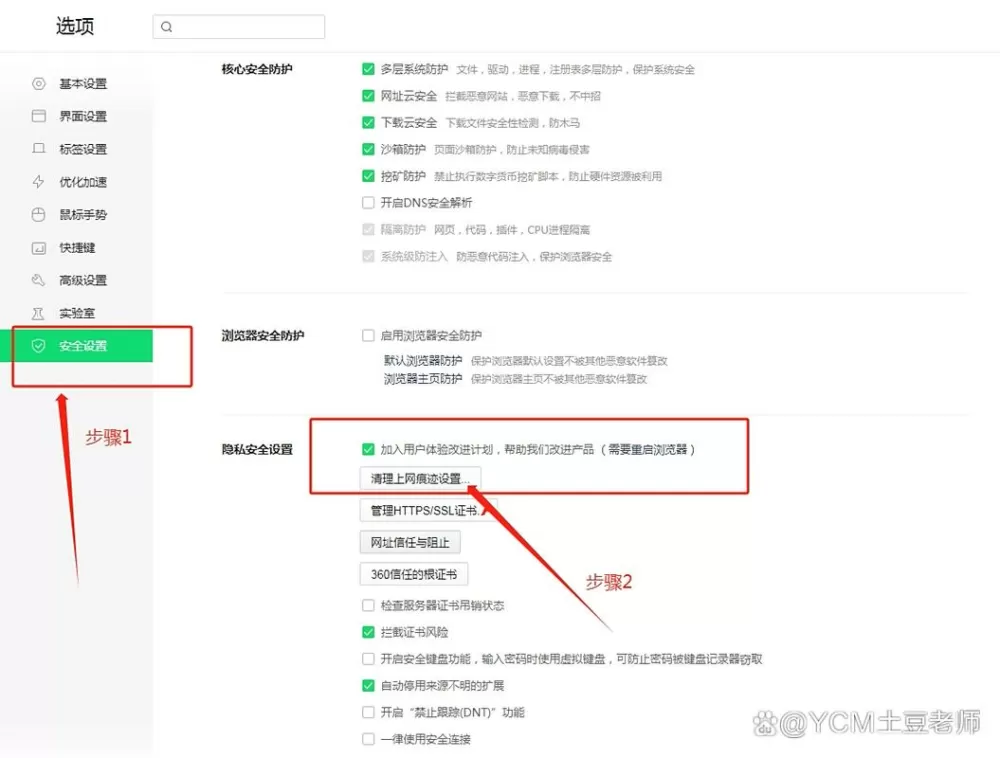This screenshot has width=1000, height=758.
Task: Click the 核心安全防护 heading
Action: tap(257, 69)
